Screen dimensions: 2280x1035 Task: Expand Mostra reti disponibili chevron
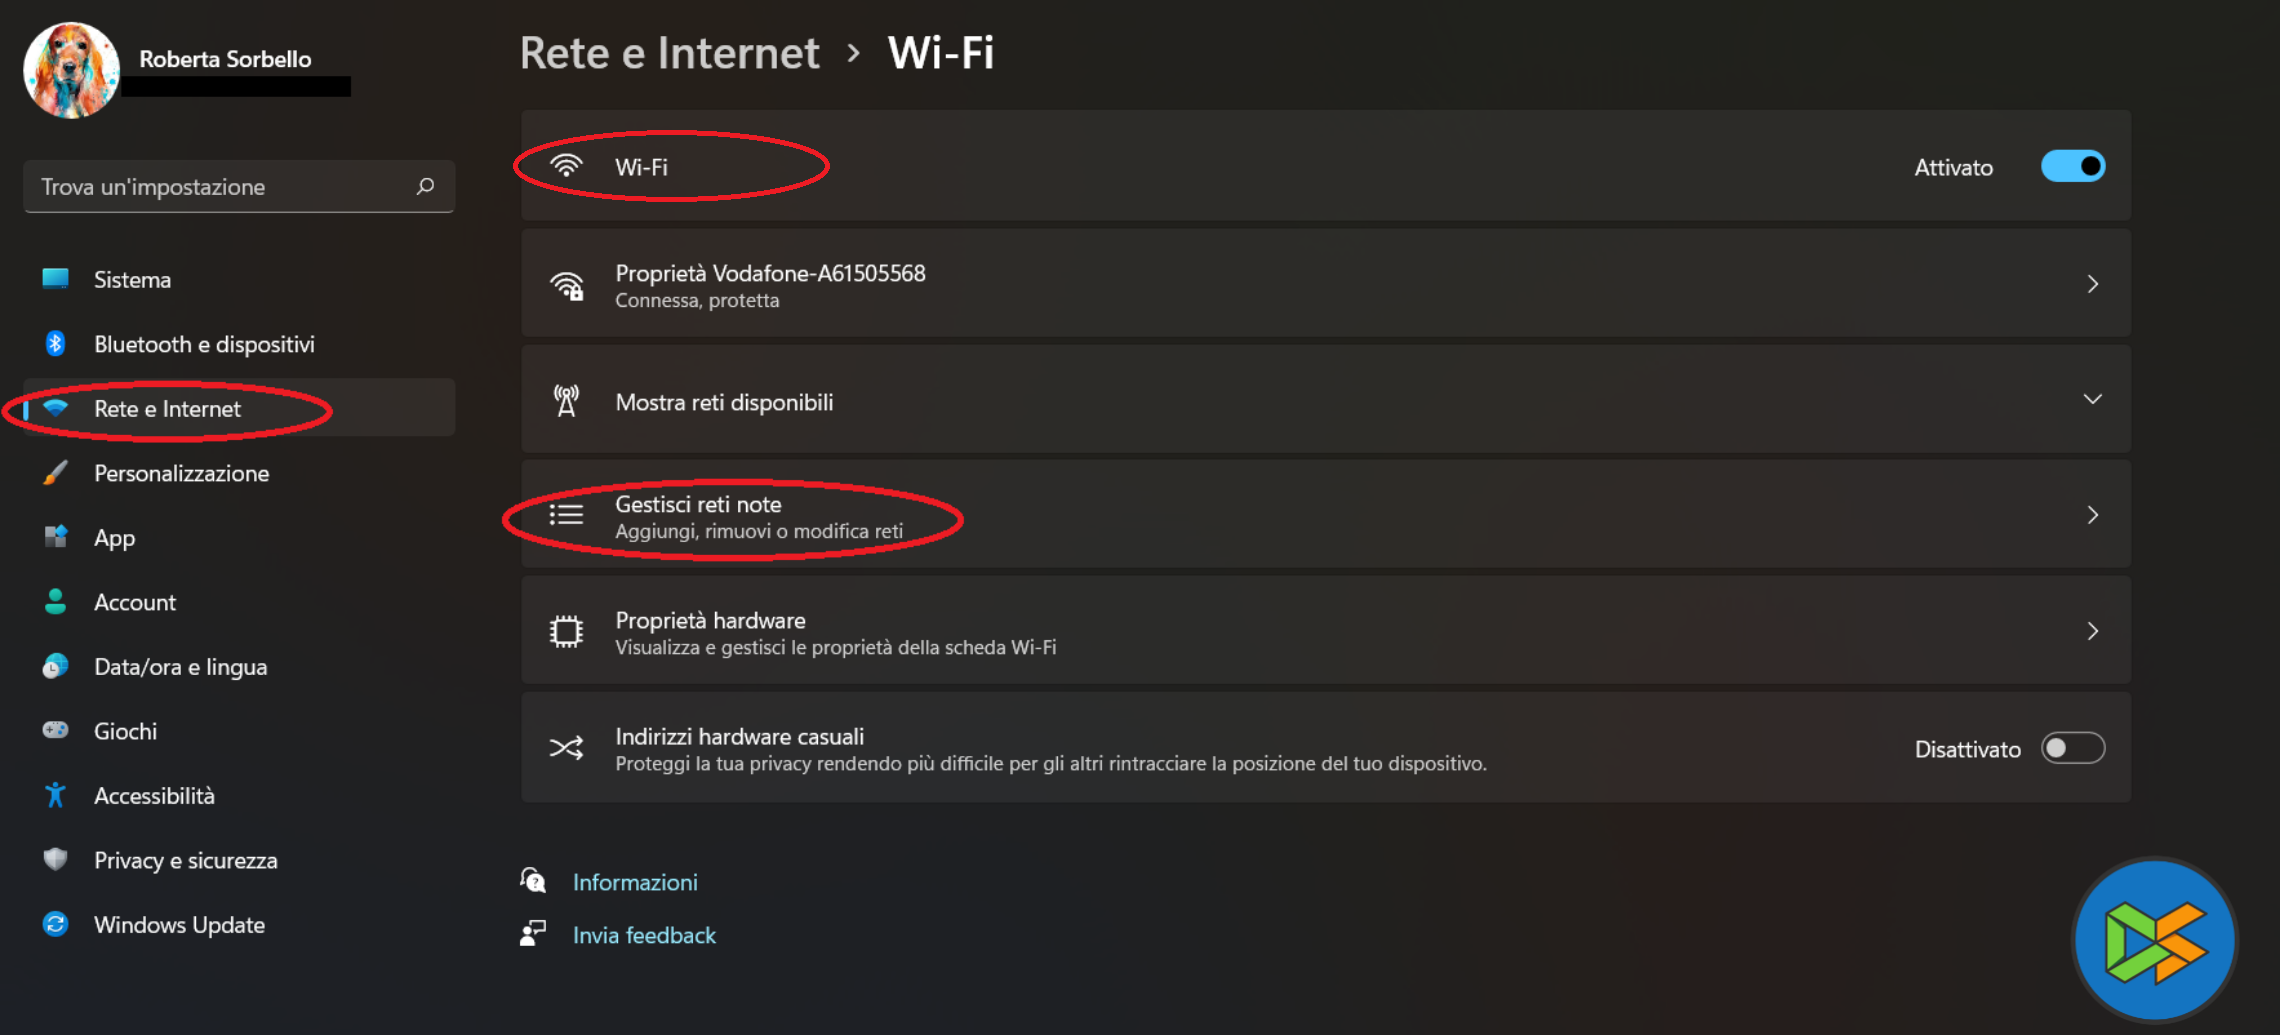pos(2092,400)
